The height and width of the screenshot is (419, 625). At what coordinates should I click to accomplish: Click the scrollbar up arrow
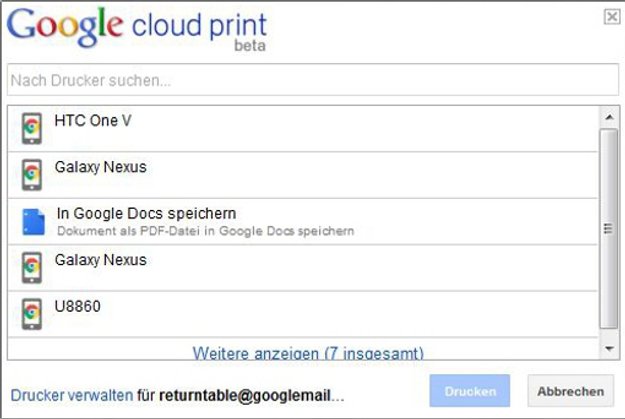(x=609, y=117)
